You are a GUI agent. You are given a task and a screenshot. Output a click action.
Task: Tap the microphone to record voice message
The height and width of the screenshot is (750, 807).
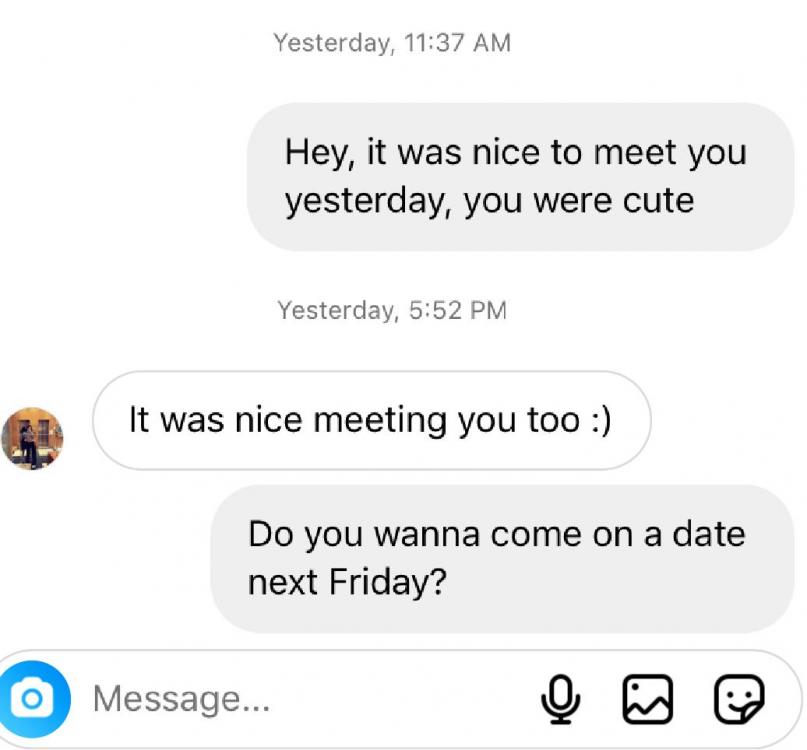(x=561, y=698)
